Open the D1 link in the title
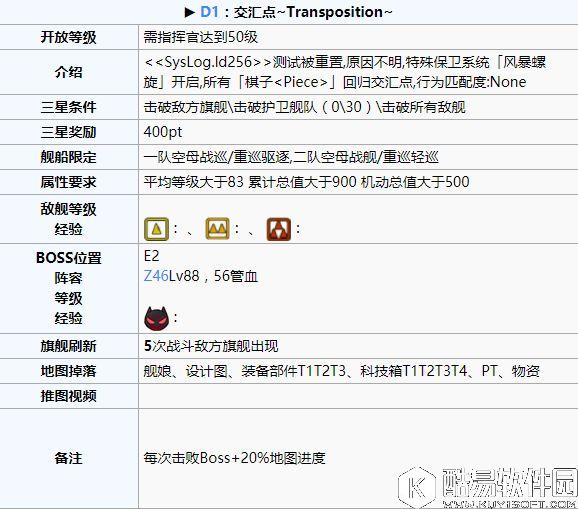Screen dimensions: 578x509 (210, 12)
